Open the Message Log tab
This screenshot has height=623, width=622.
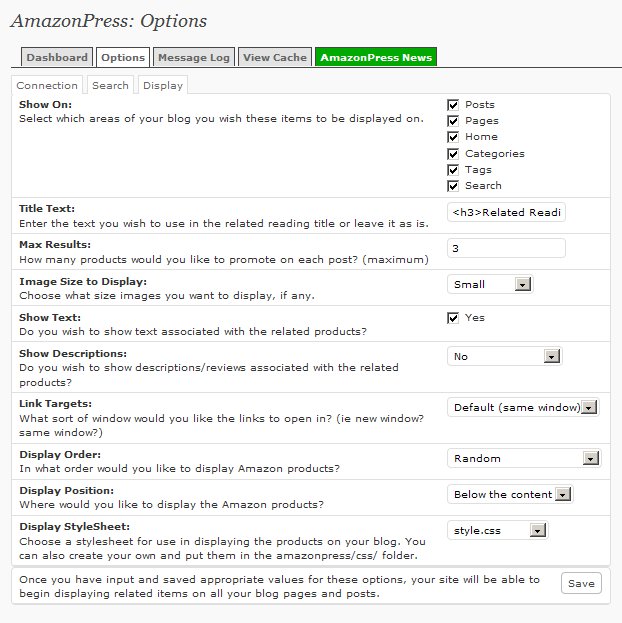[194, 57]
